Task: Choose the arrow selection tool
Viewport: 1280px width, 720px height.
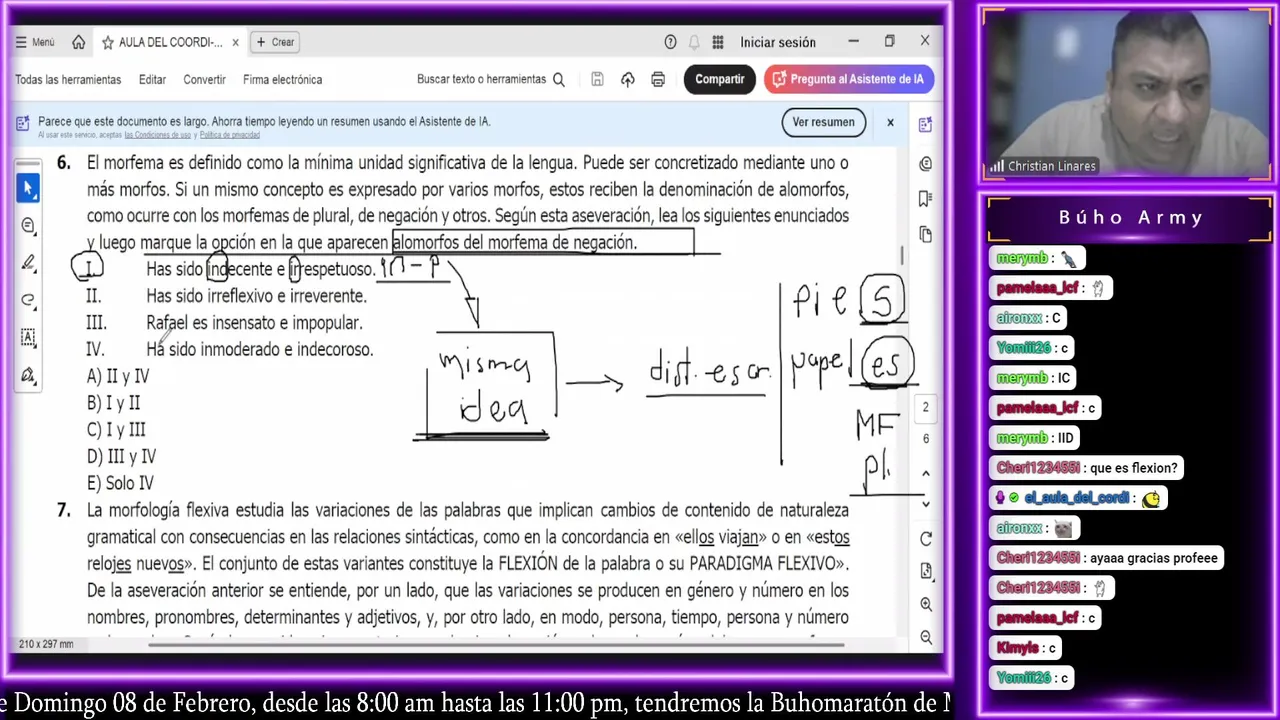Action: (28, 188)
